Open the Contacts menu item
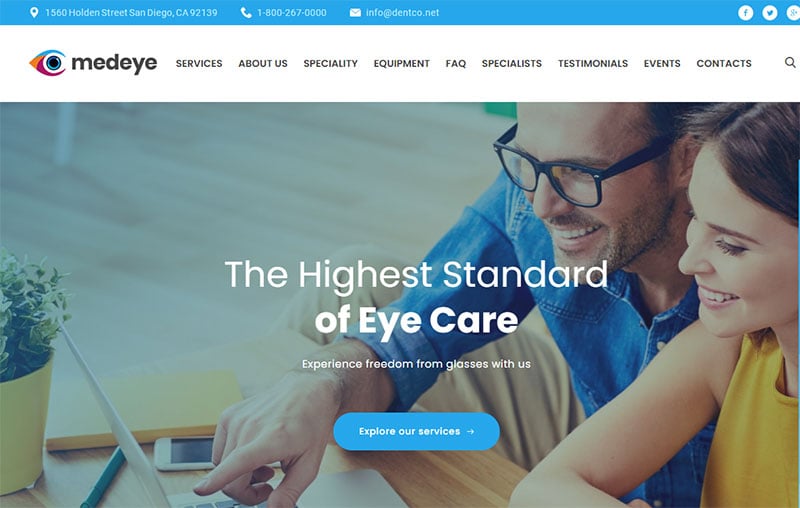The image size is (800, 508). point(724,63)
